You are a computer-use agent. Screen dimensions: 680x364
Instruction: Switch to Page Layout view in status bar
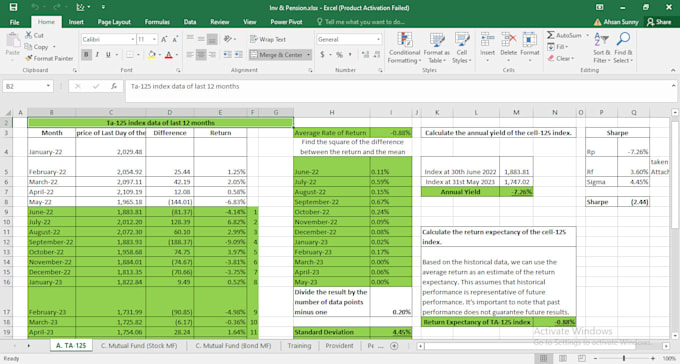click(x=562, y=358)
